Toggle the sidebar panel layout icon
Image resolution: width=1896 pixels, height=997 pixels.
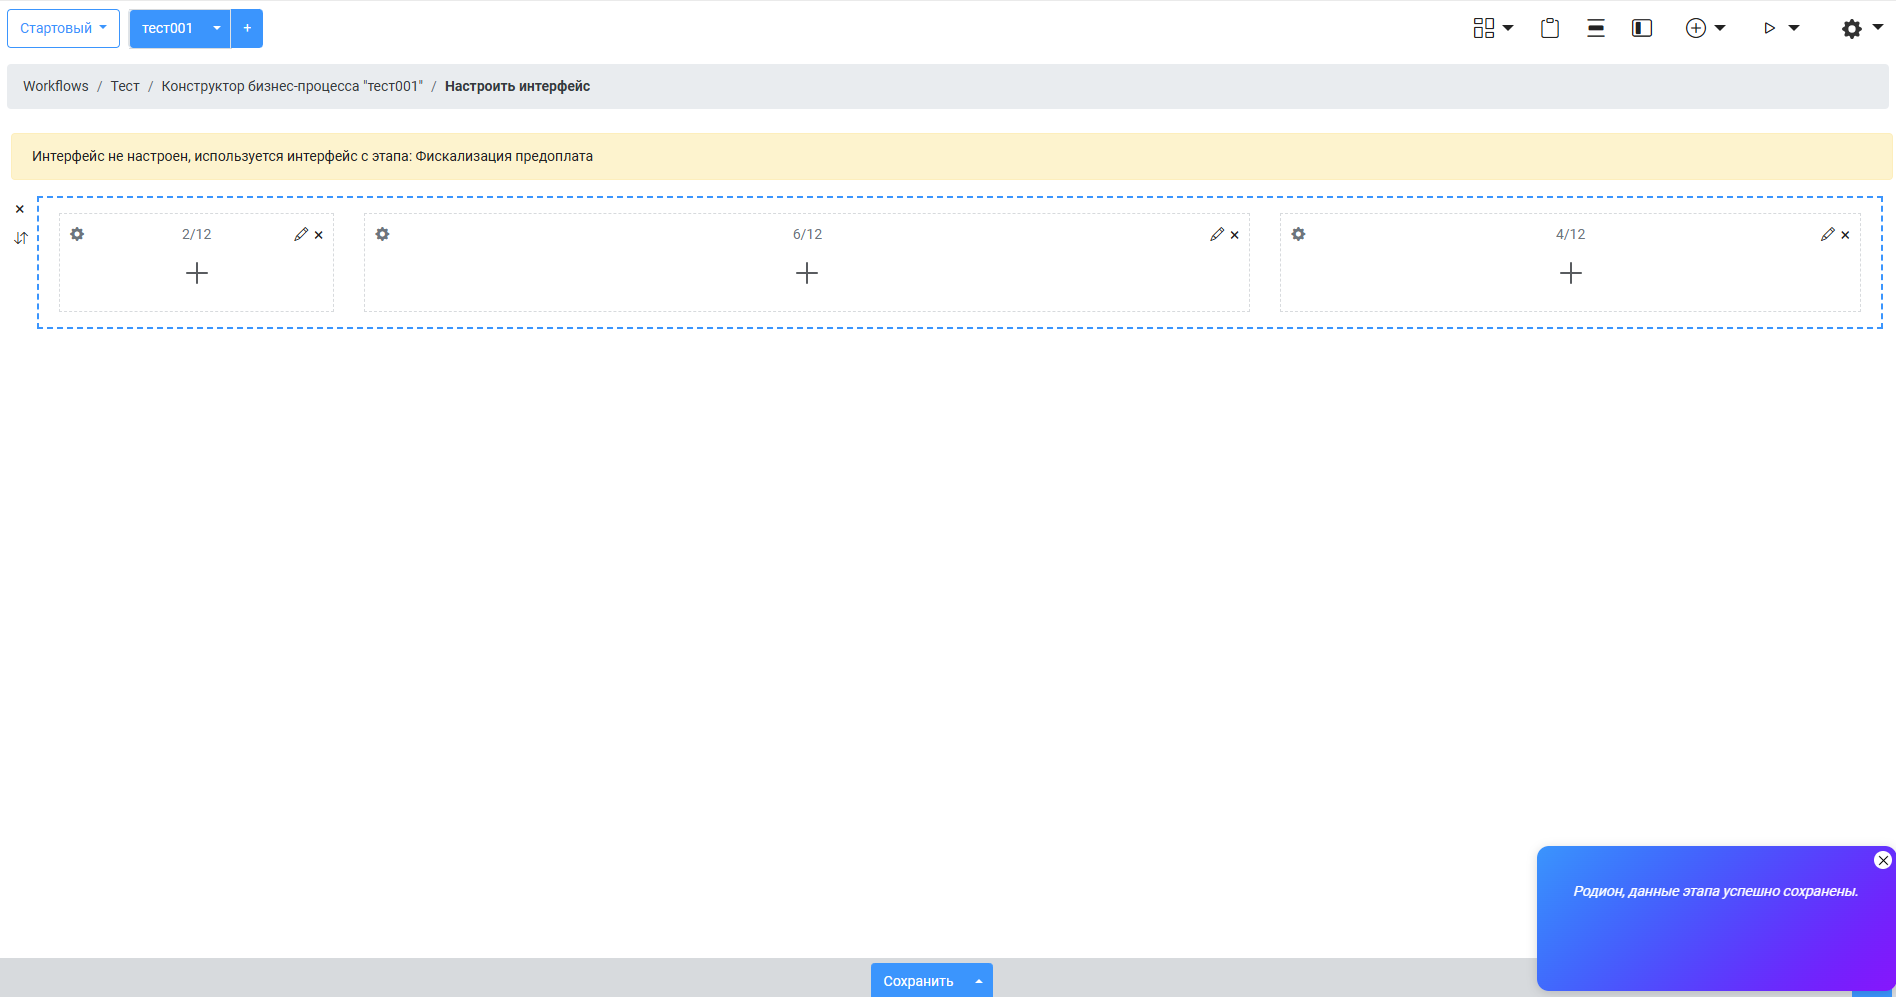coord(1641,28)
